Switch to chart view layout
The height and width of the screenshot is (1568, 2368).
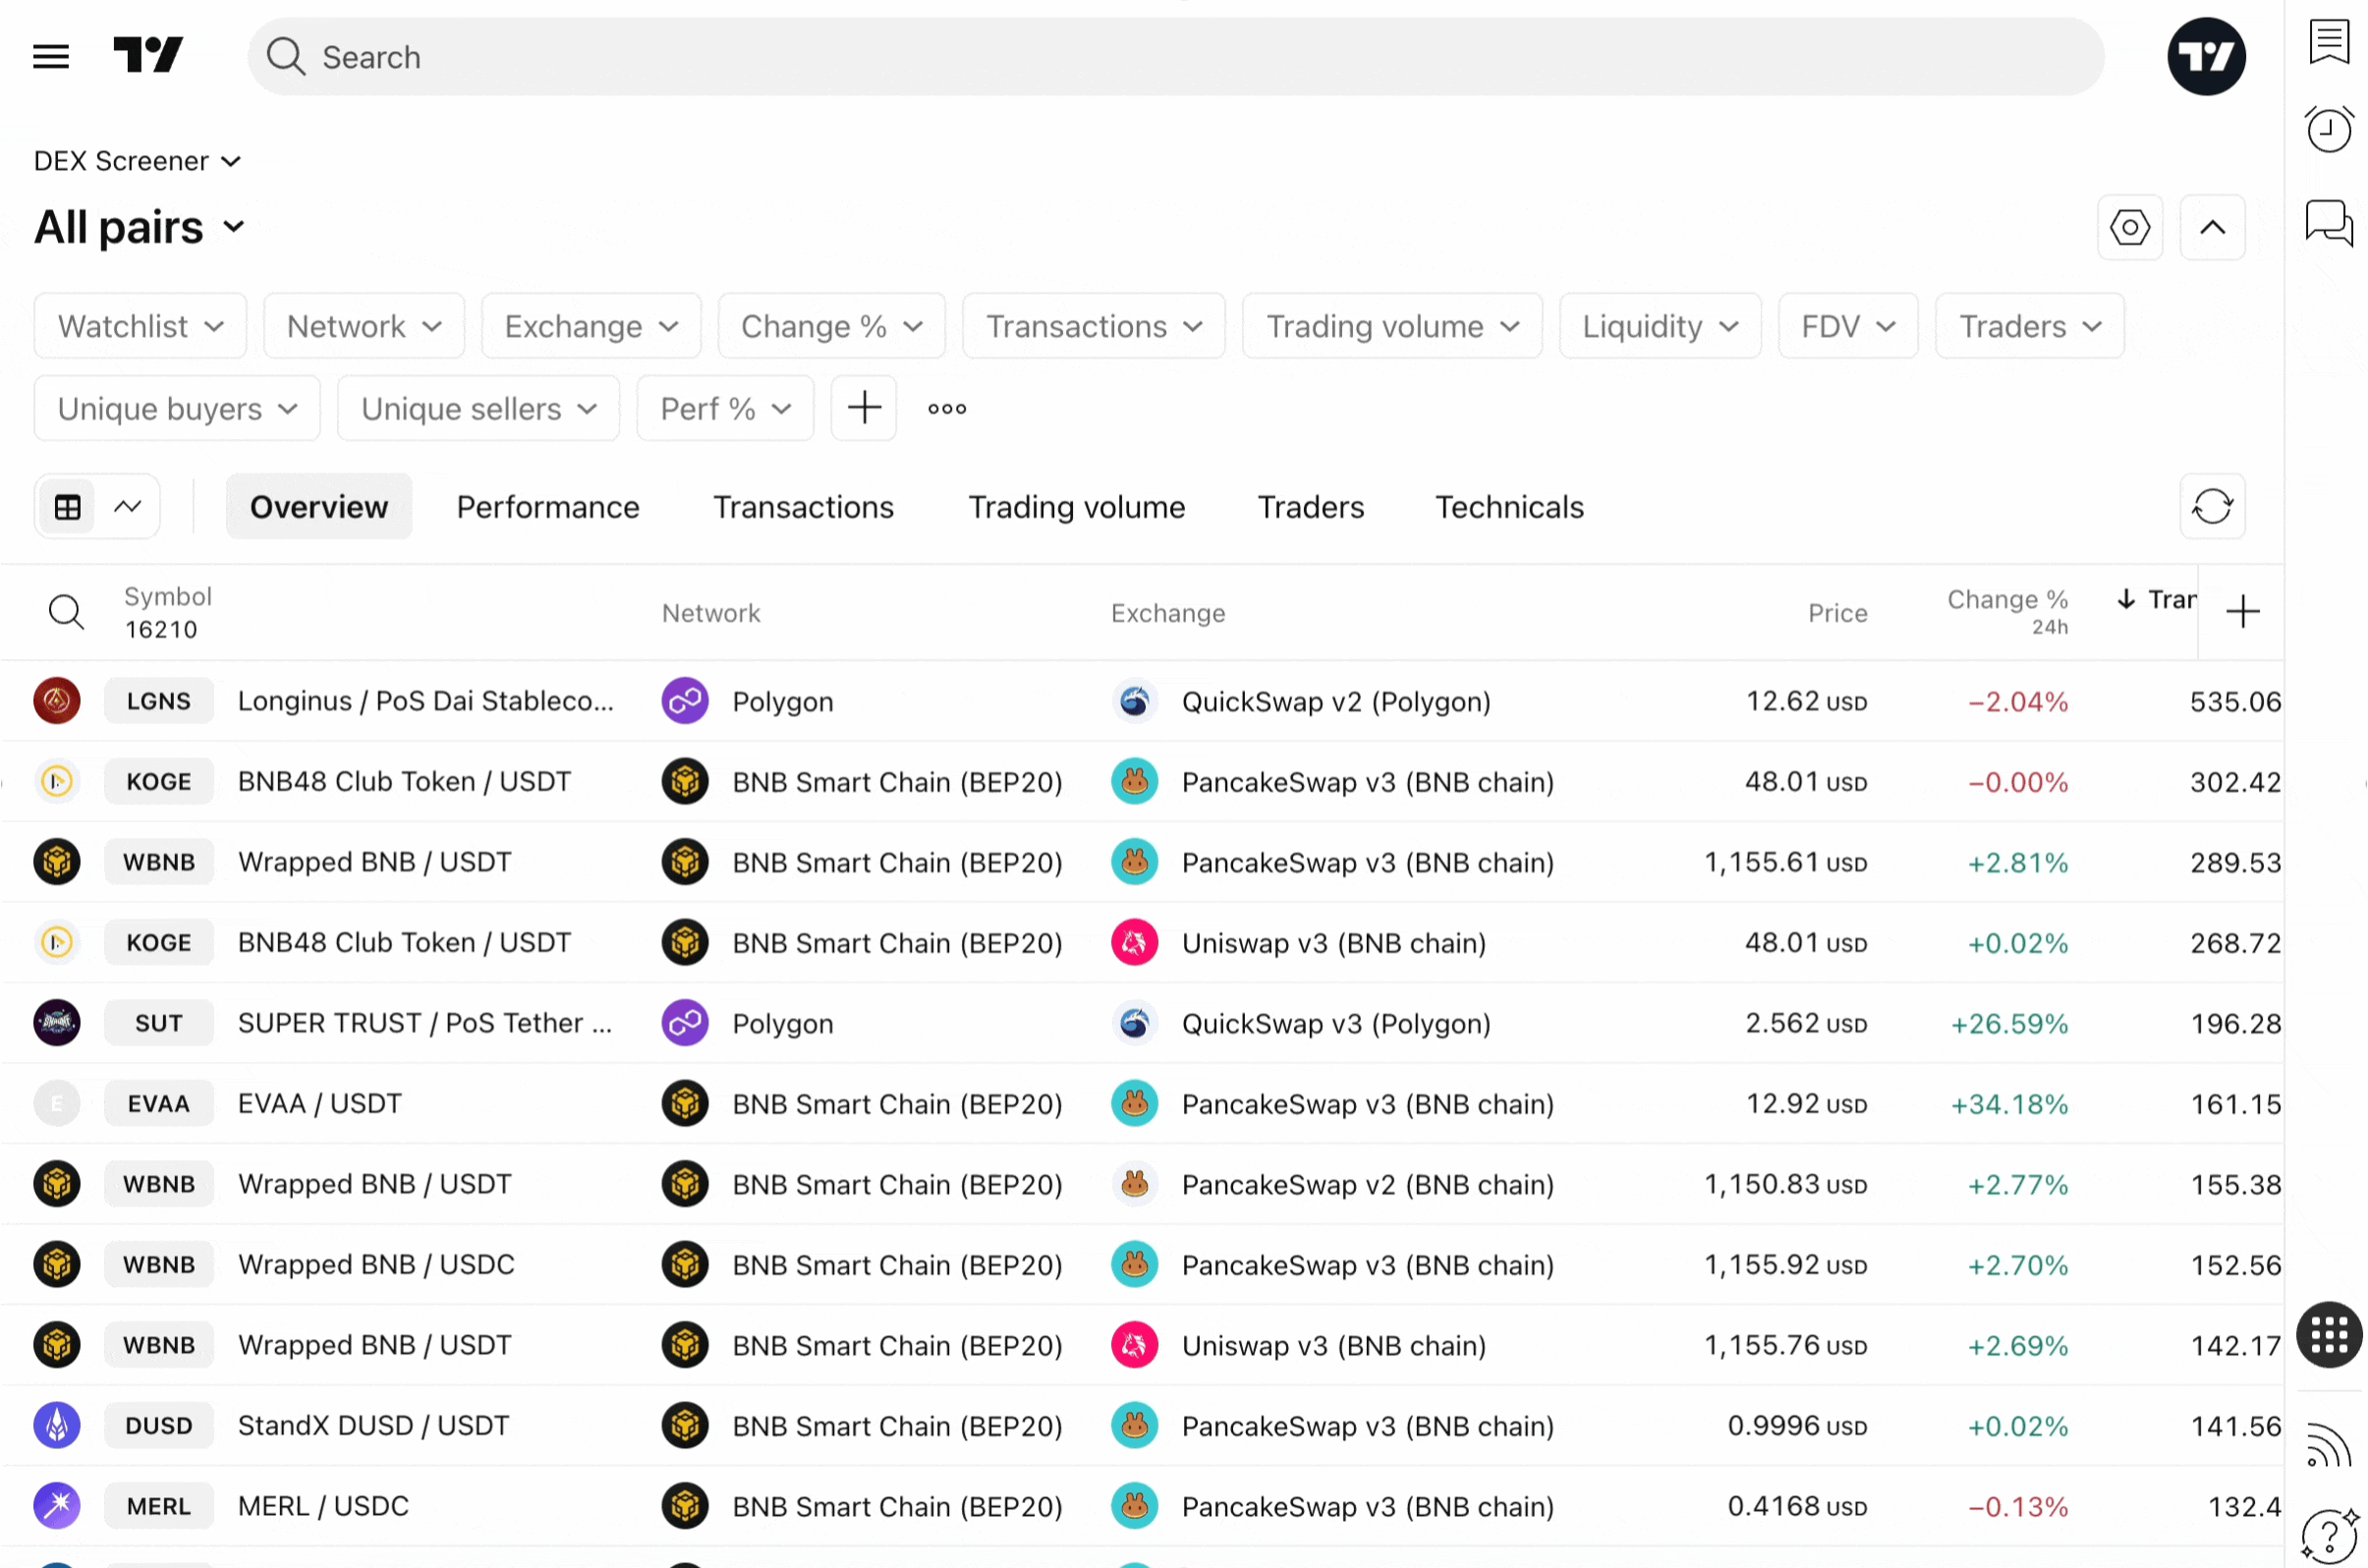pos(127,507)
